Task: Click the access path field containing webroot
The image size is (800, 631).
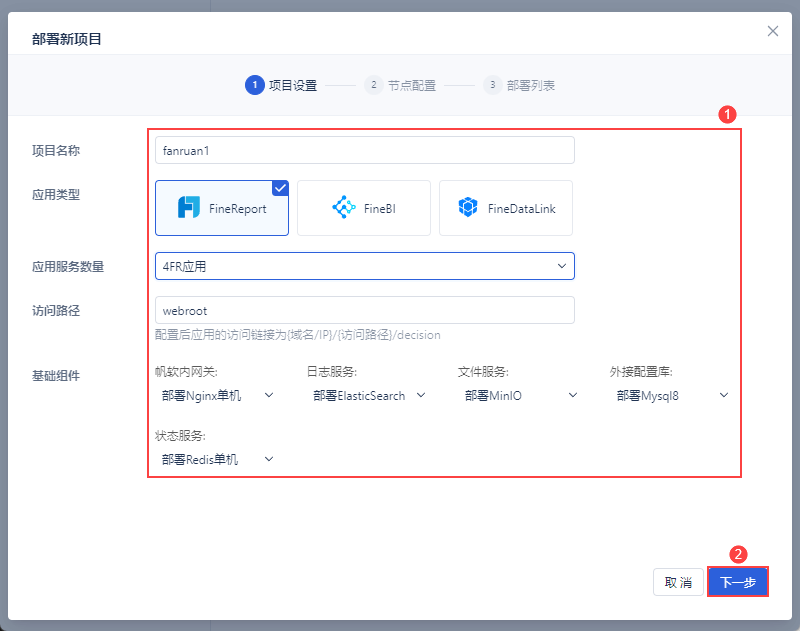Action: pyautogui.click(x=365, y=310)
